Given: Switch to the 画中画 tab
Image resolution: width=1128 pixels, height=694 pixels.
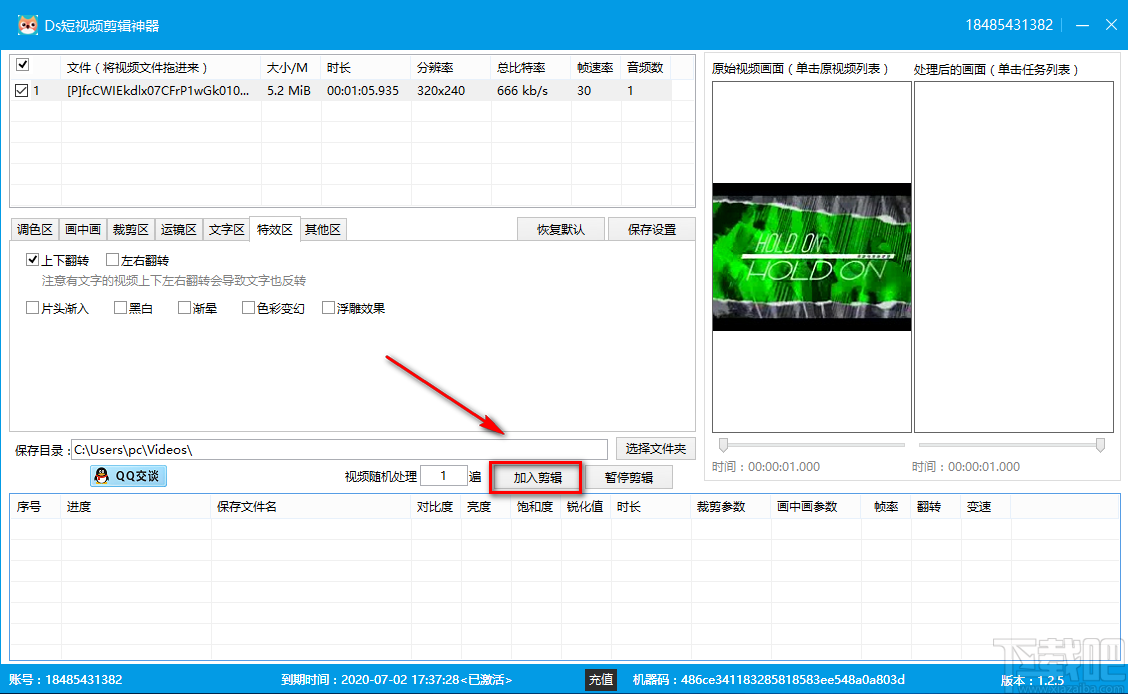Looking at the screenshot, I should pos(82,228).
